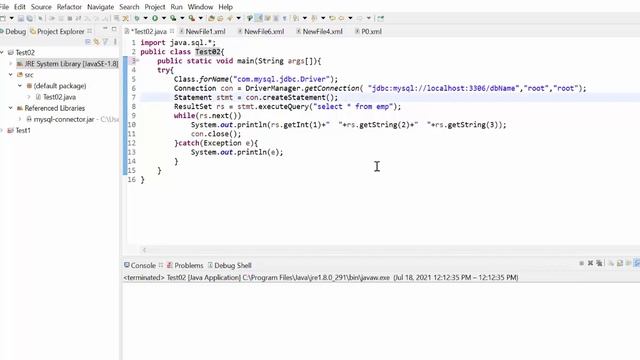Select the Project Explorer tab
Screen dimensions: 640x360
[60, 31]
